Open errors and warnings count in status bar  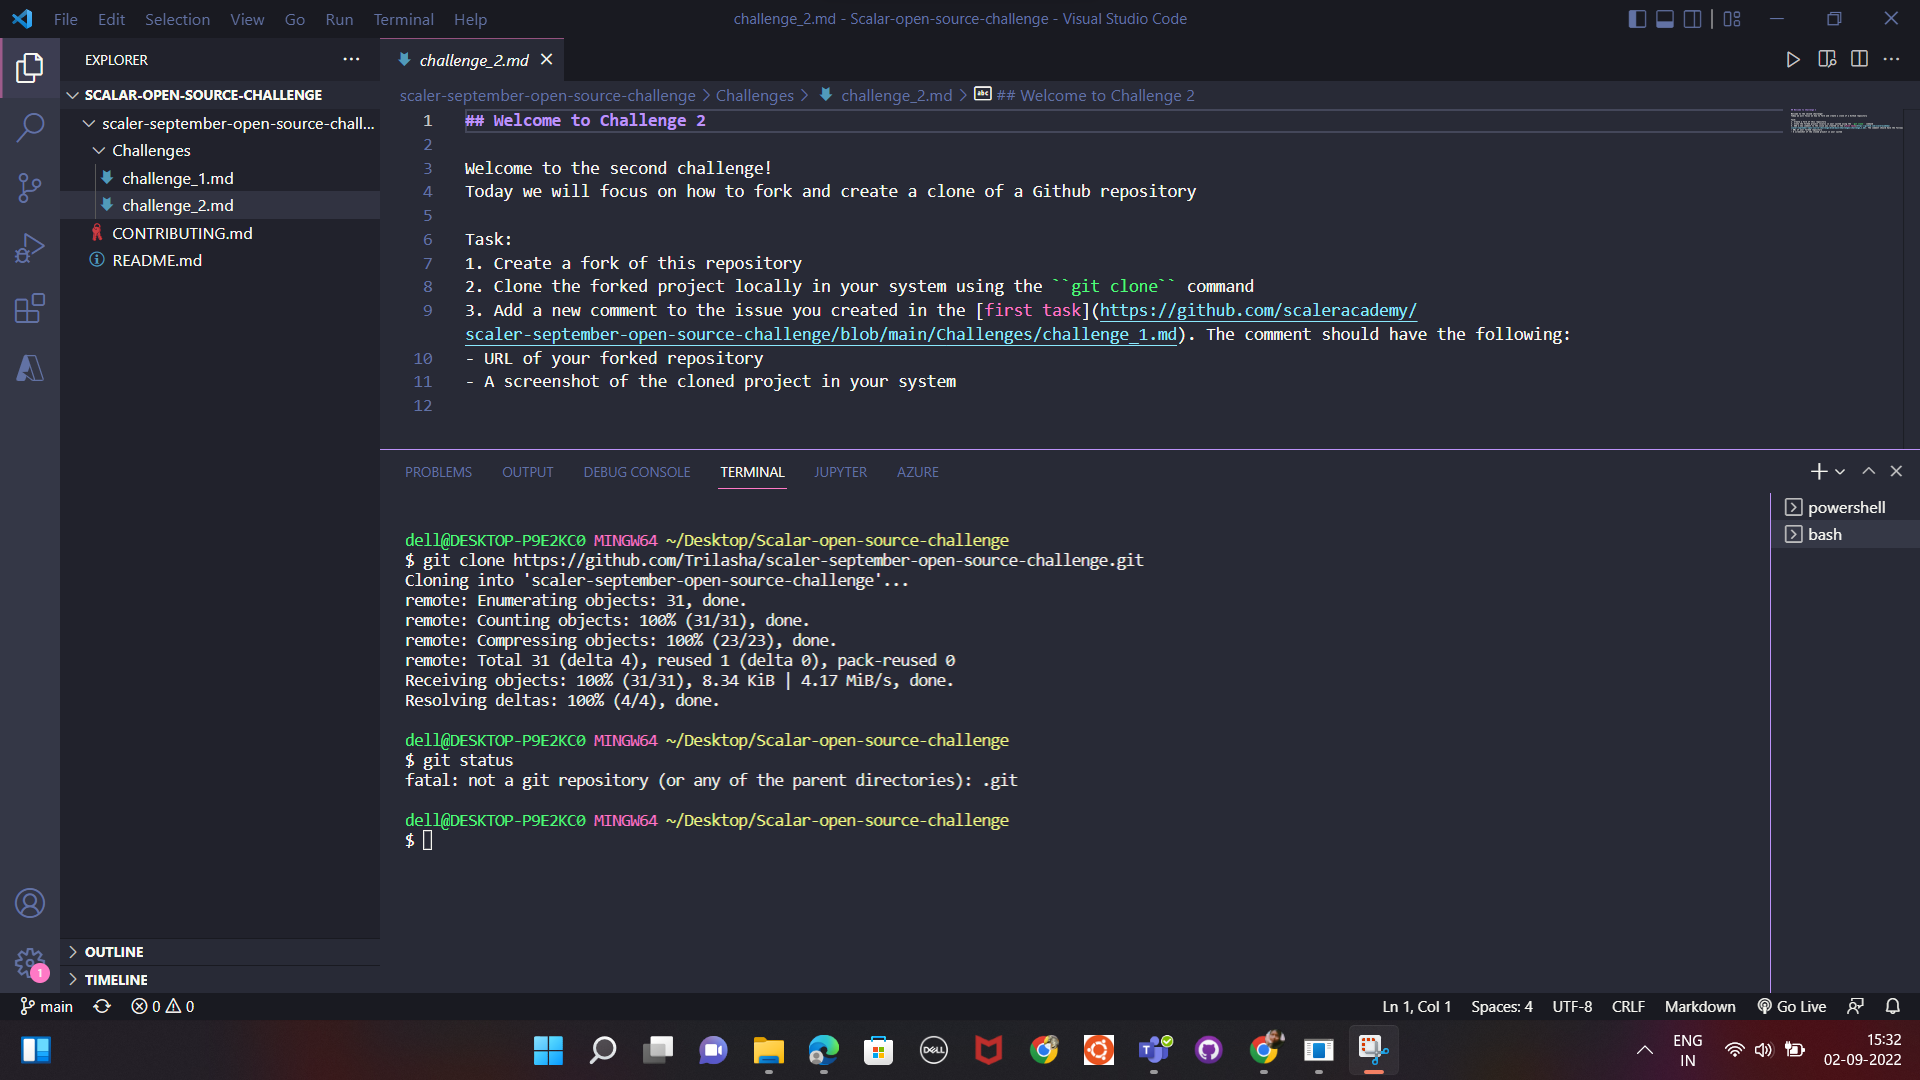162,1007
